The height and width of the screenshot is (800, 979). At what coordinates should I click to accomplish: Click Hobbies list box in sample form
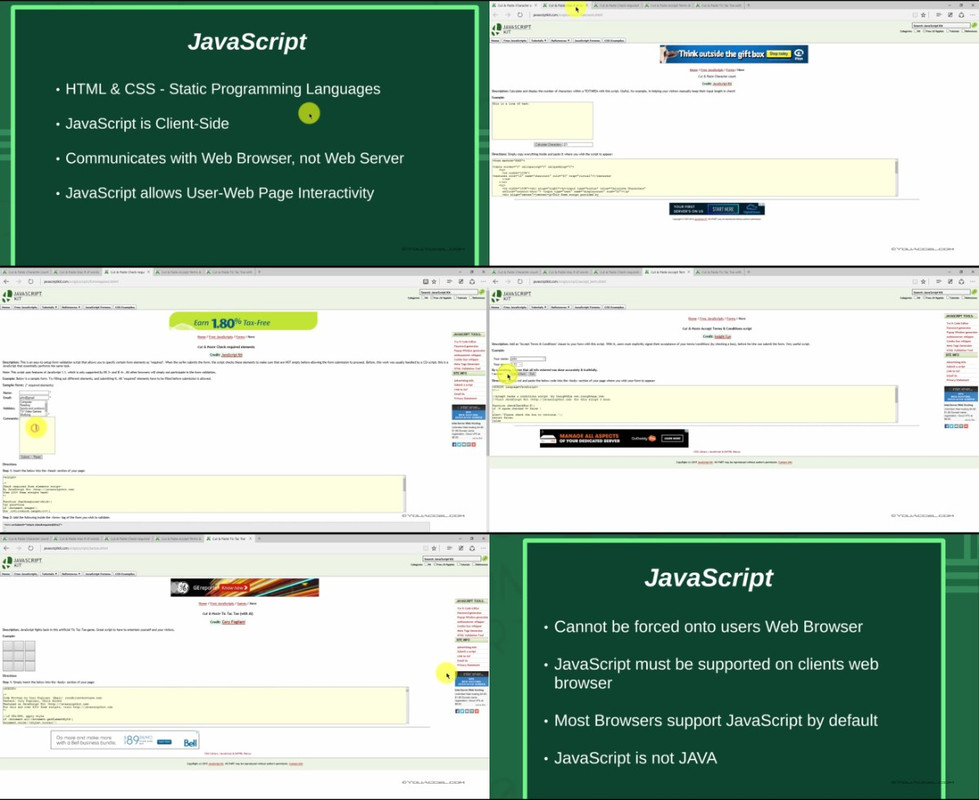[33, 408]
